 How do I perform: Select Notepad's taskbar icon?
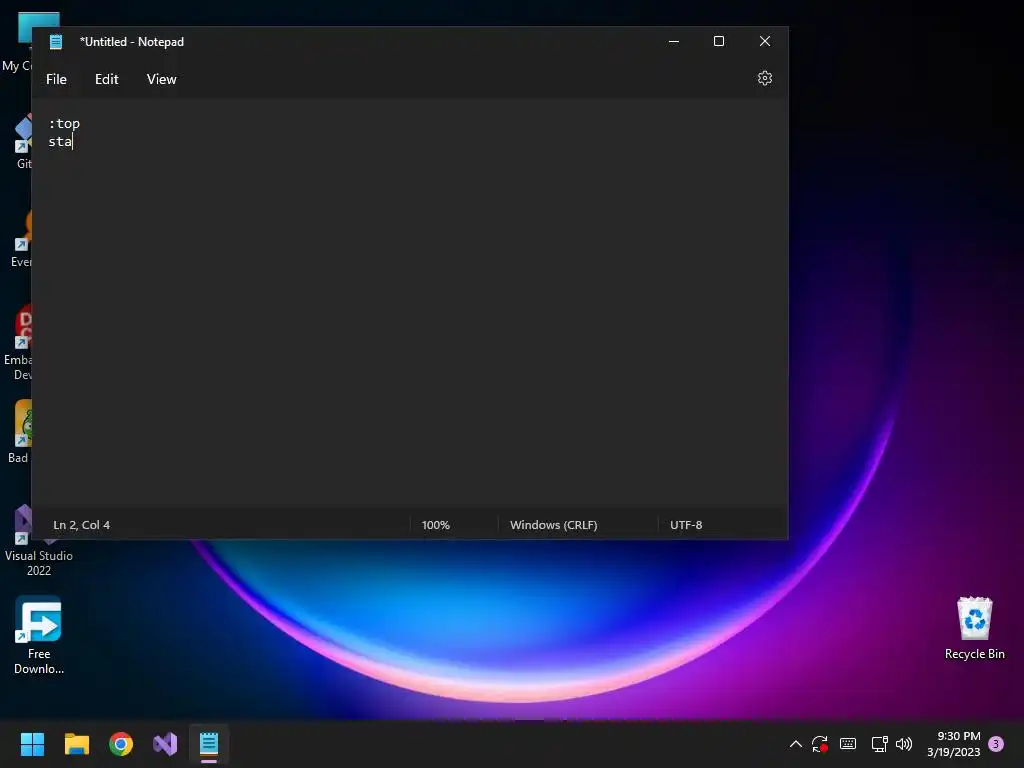[x=209, y=744]
